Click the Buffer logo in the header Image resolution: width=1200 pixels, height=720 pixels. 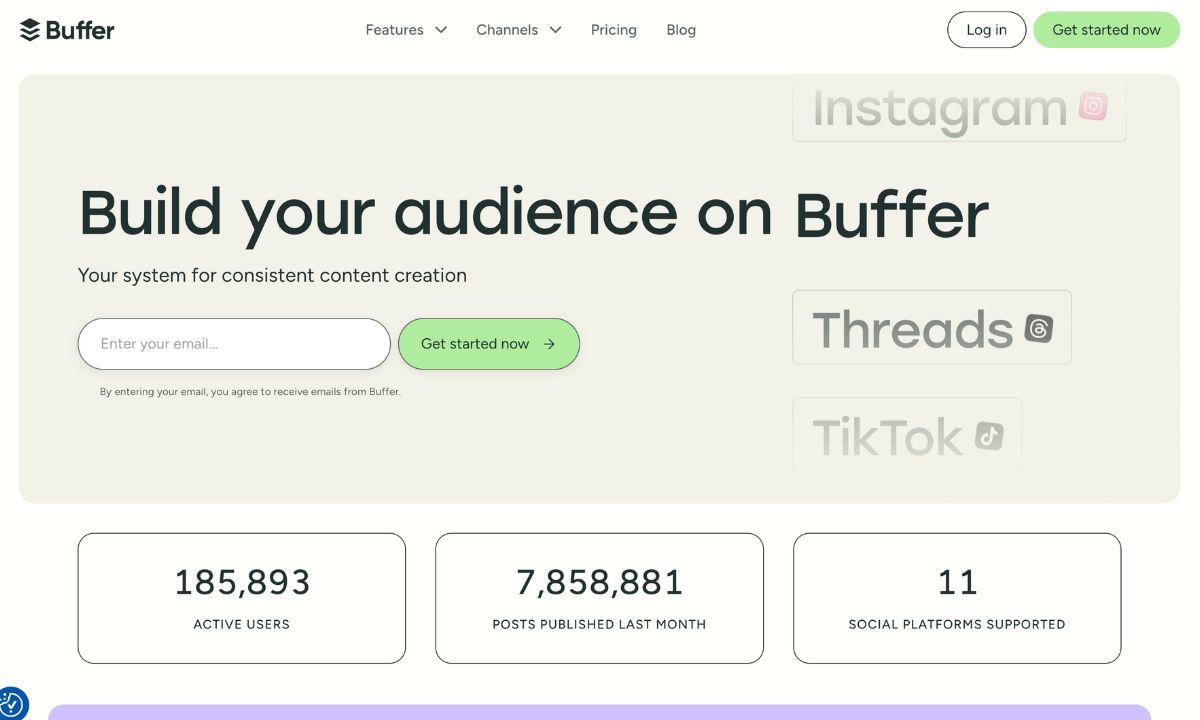coord(67,30)
